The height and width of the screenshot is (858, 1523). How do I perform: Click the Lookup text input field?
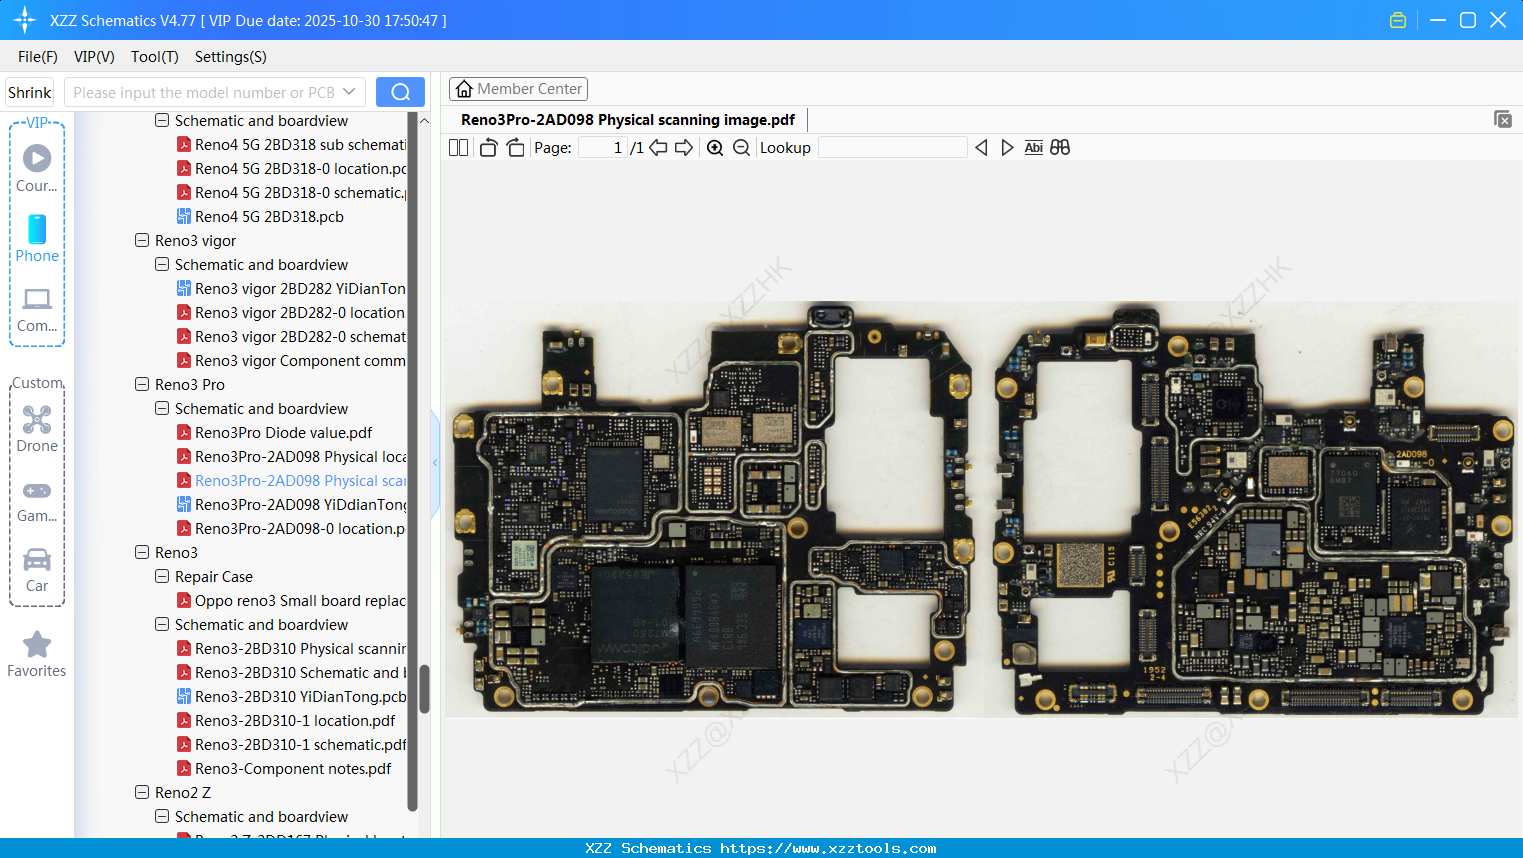(x=892, y=148)
